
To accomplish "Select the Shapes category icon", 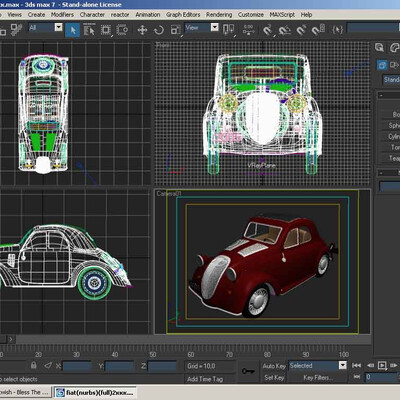I will [x=395, y=65].
